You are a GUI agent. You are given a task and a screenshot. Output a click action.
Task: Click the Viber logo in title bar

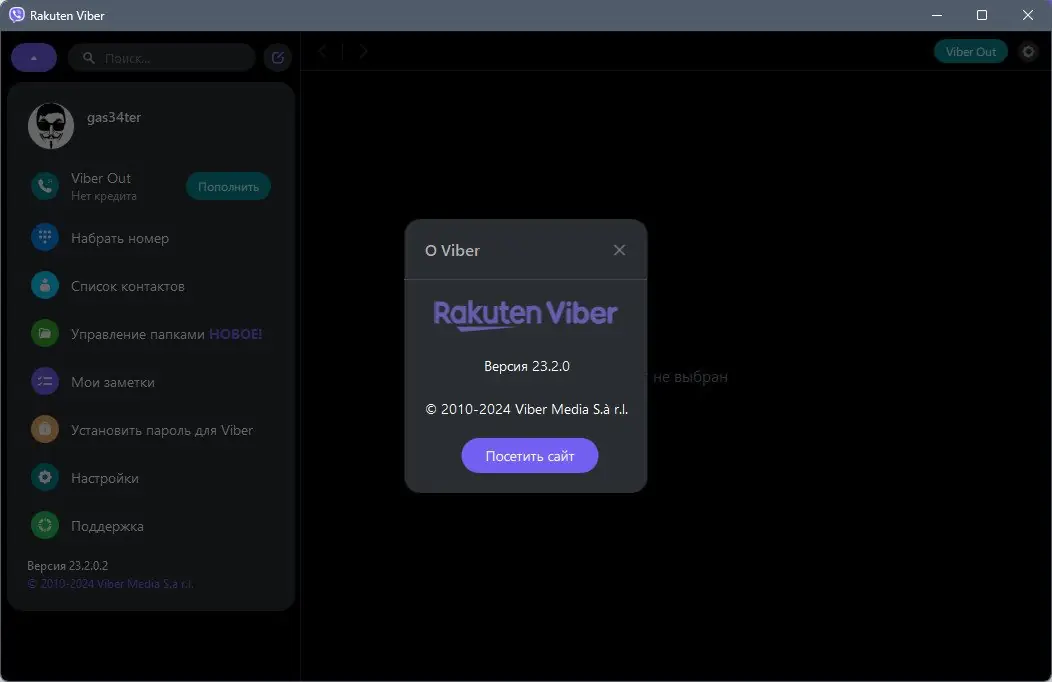pyautogui.click(x=17, y=15)
